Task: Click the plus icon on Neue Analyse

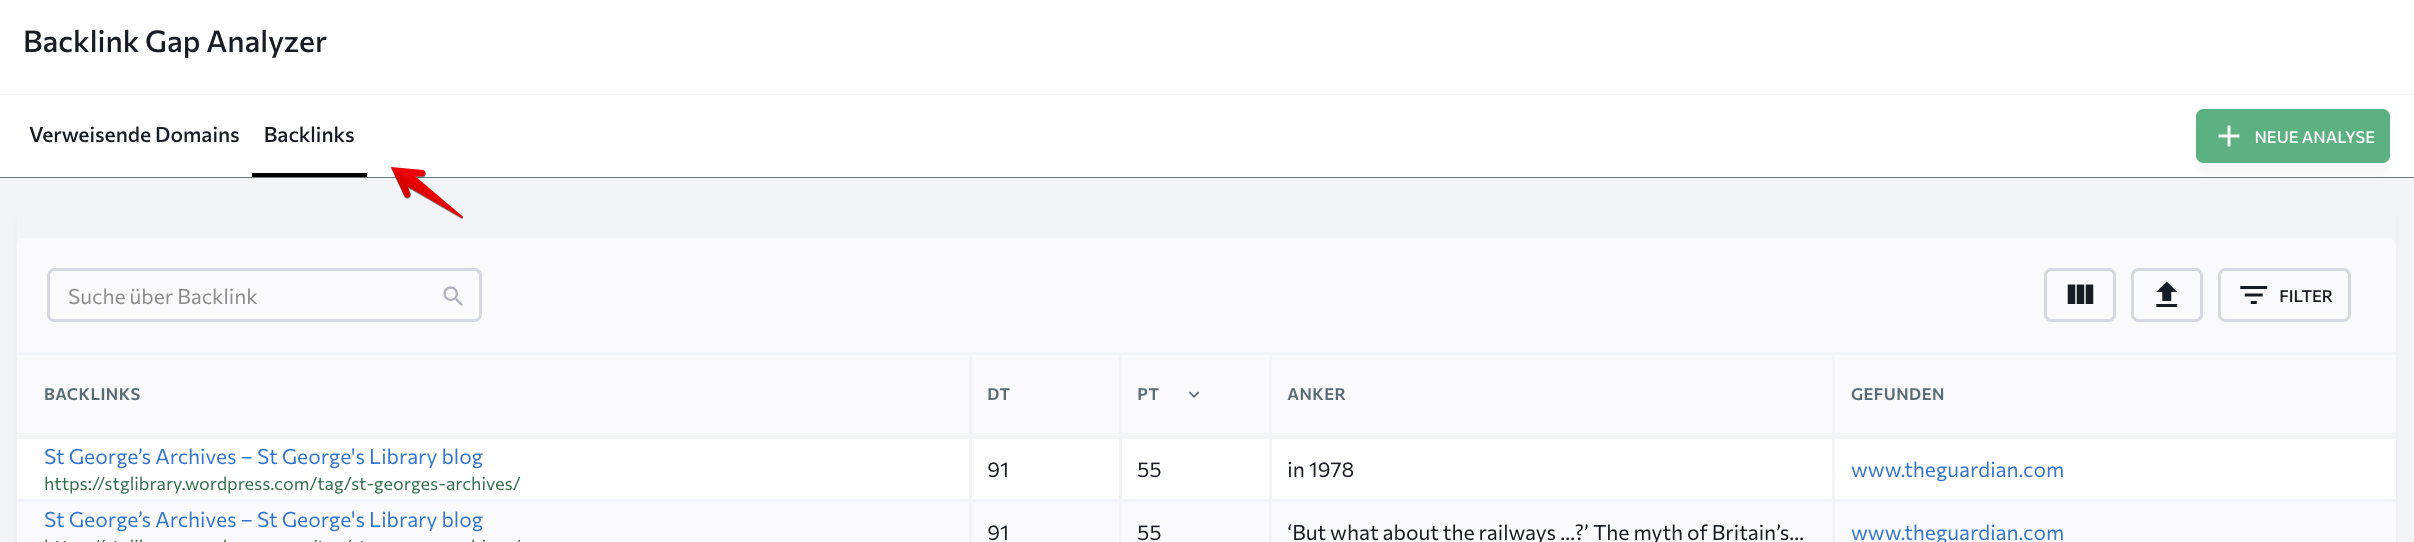Action: 2228,136
